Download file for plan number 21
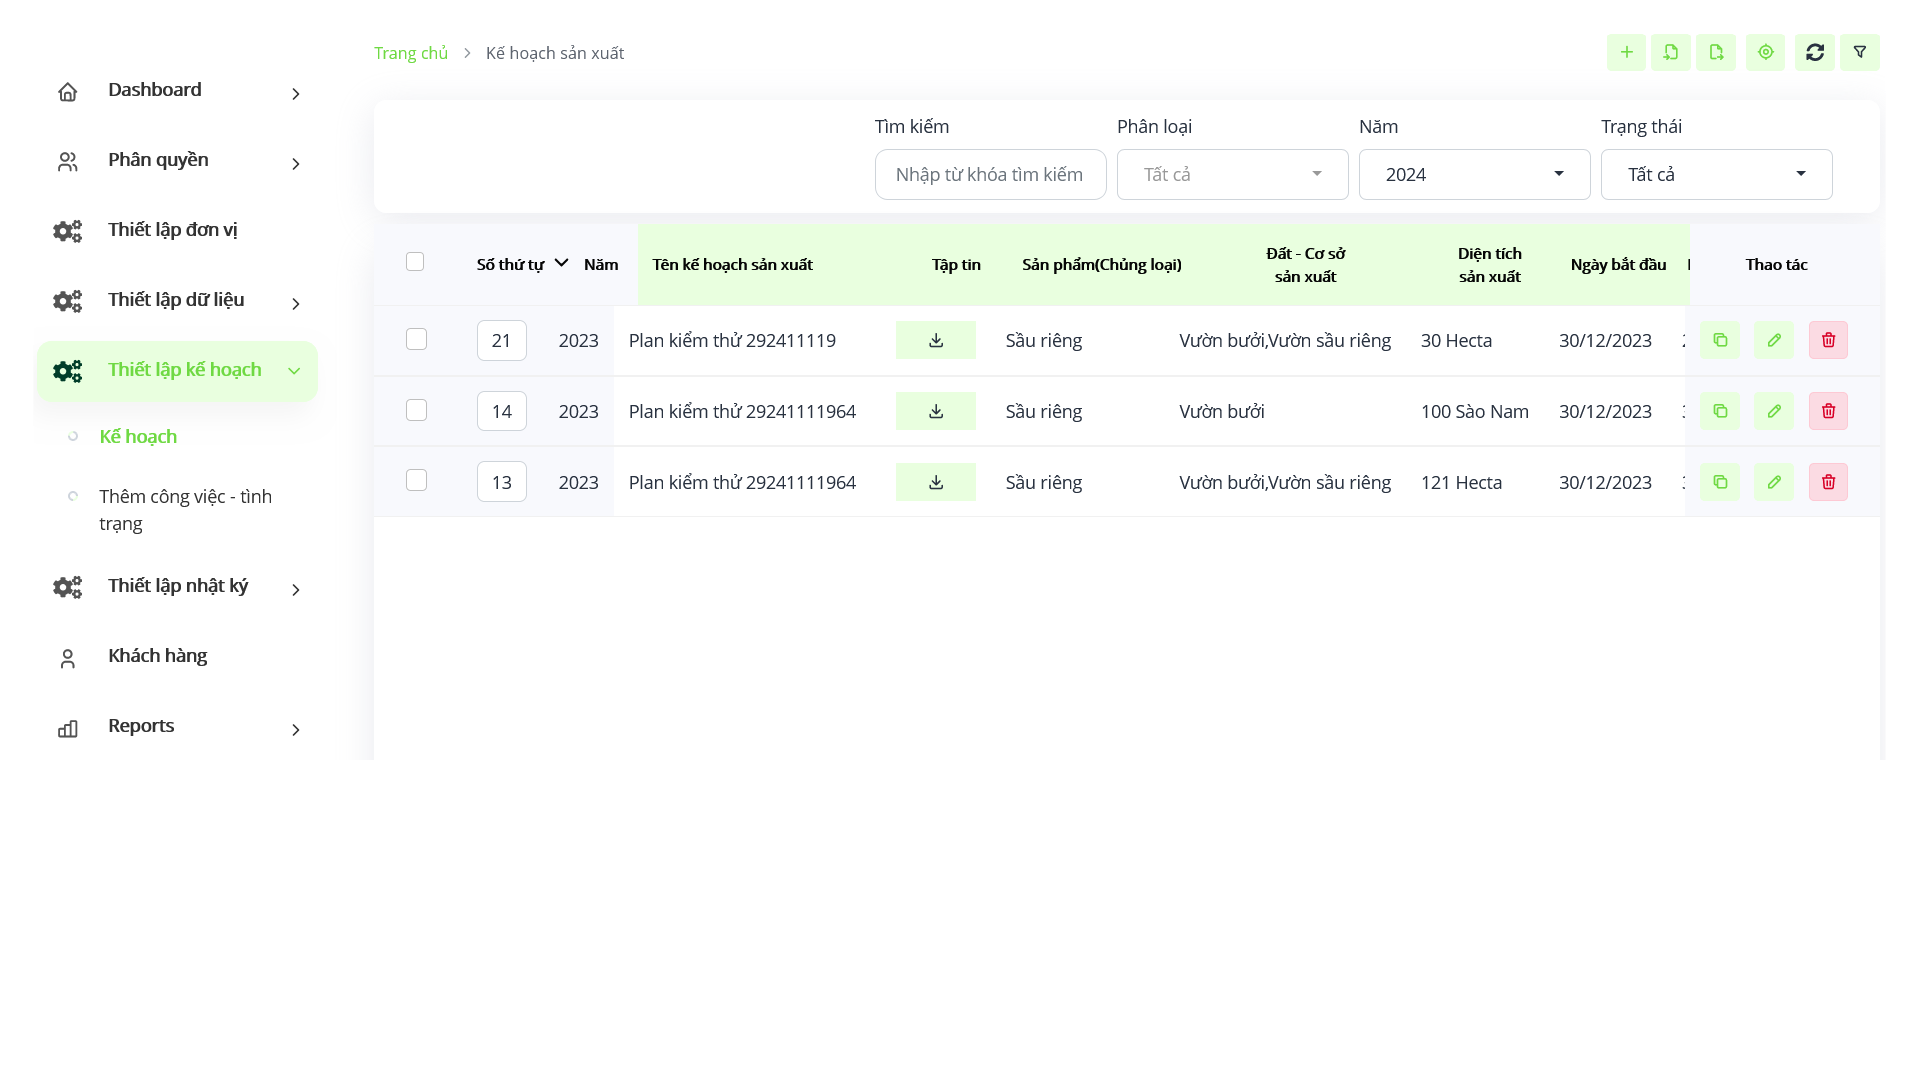Image resolution: width=1920 pixels, height=1080 pixels. click(x=936, y=340)
